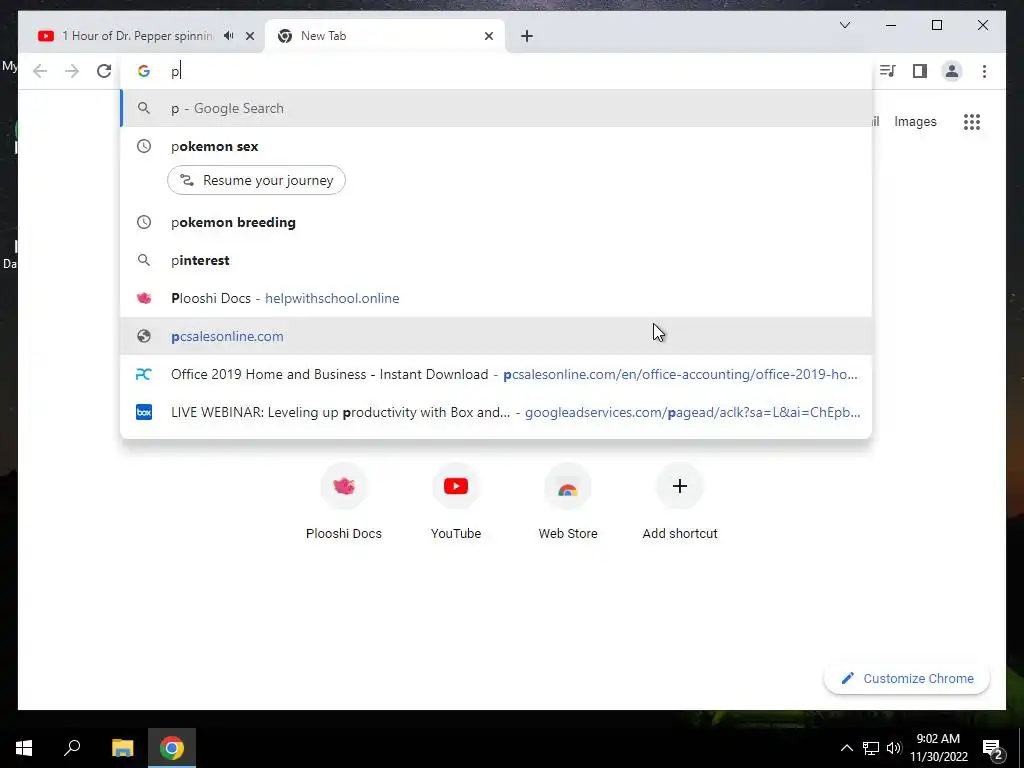
Task: Open the Windows Start menu
Action: [24, 748]
